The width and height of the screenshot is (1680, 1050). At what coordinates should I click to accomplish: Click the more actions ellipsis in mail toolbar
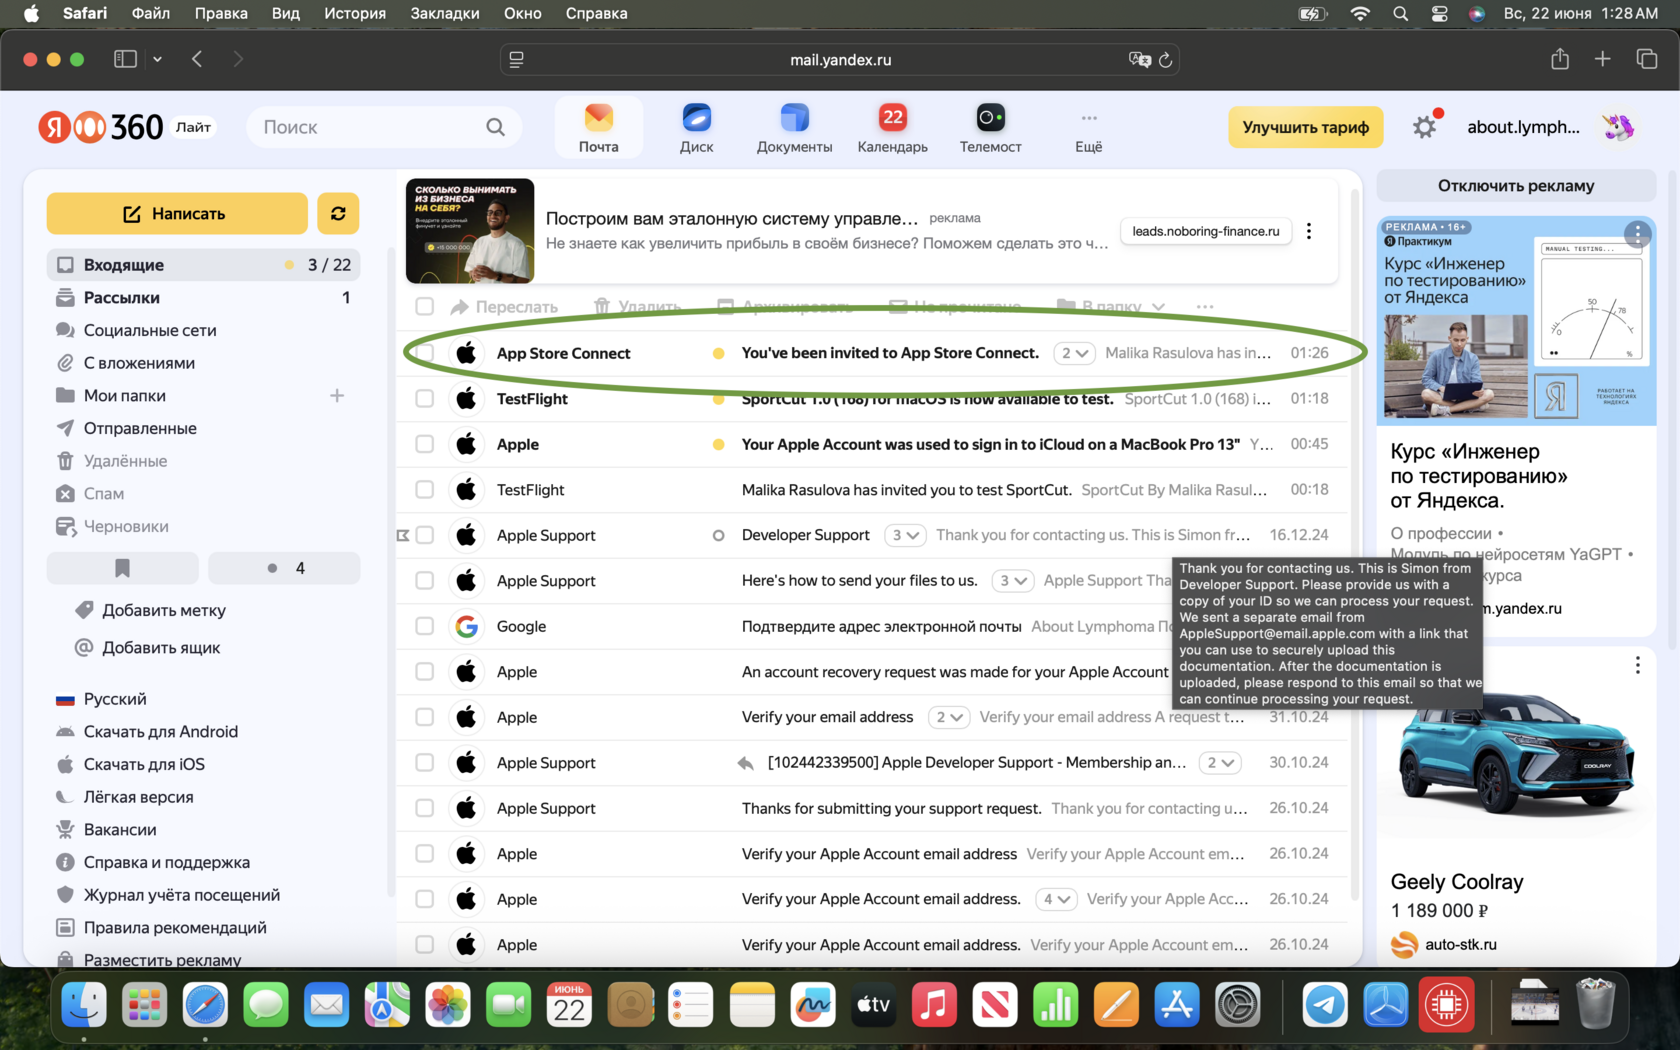point(1205,307)
